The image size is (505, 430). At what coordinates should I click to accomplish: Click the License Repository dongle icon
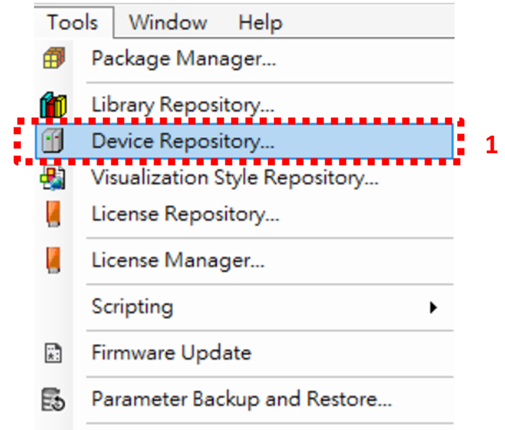point(53,214)
